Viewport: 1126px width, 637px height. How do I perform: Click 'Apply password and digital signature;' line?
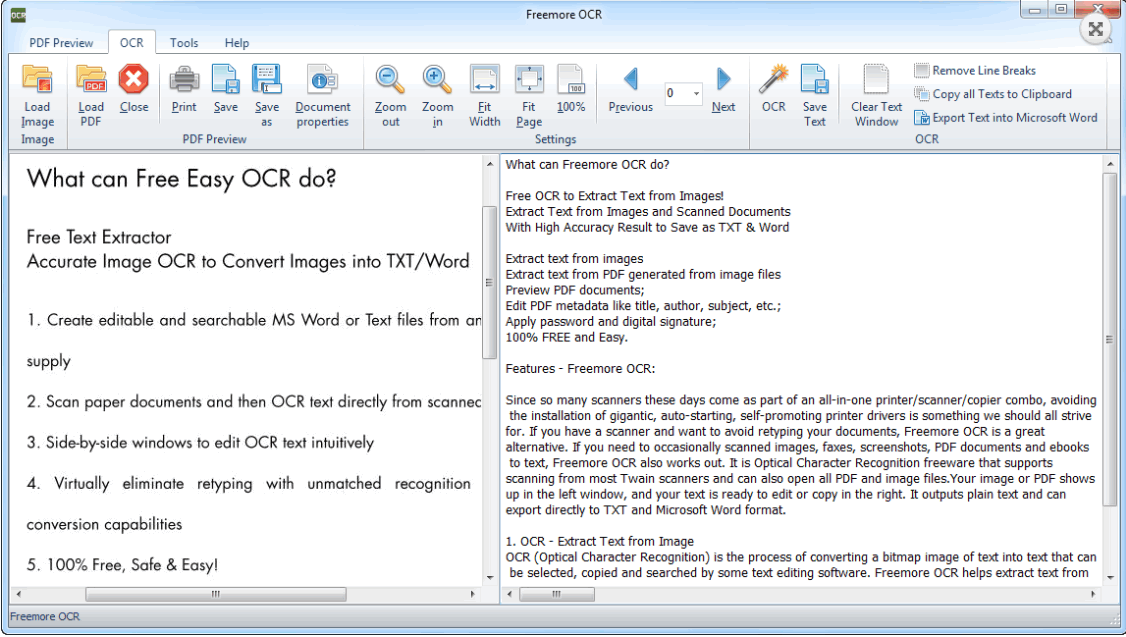click(x=611, y=322)
